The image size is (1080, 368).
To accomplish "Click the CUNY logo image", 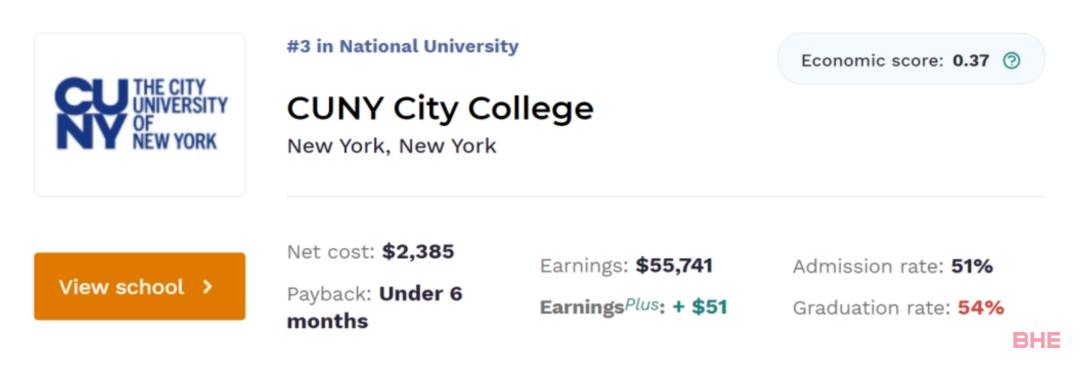I will coord(141,114).
